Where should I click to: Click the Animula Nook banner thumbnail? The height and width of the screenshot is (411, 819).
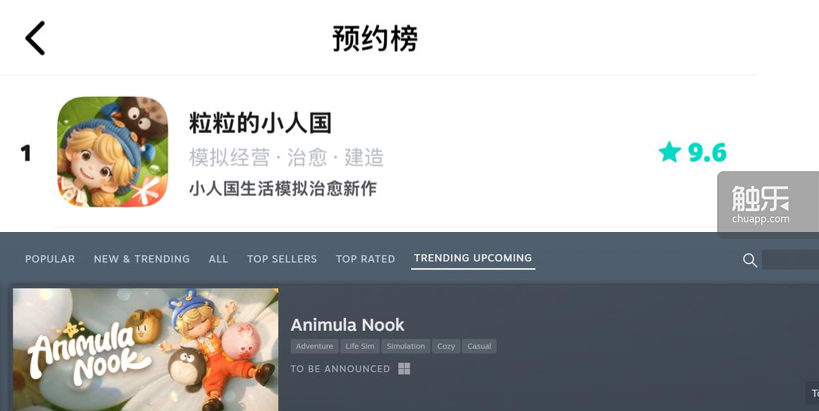[146, 349]
